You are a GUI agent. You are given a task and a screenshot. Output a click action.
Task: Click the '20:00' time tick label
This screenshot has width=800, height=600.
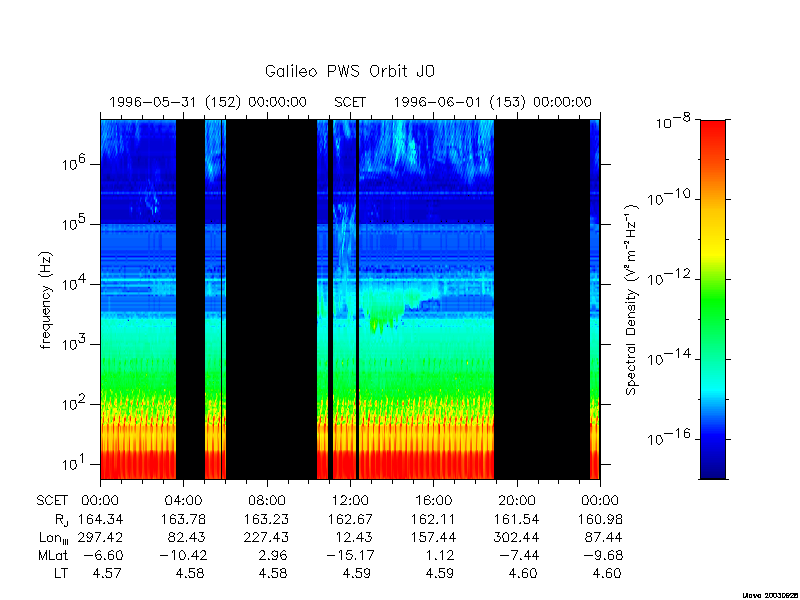[x=517, y=501]
